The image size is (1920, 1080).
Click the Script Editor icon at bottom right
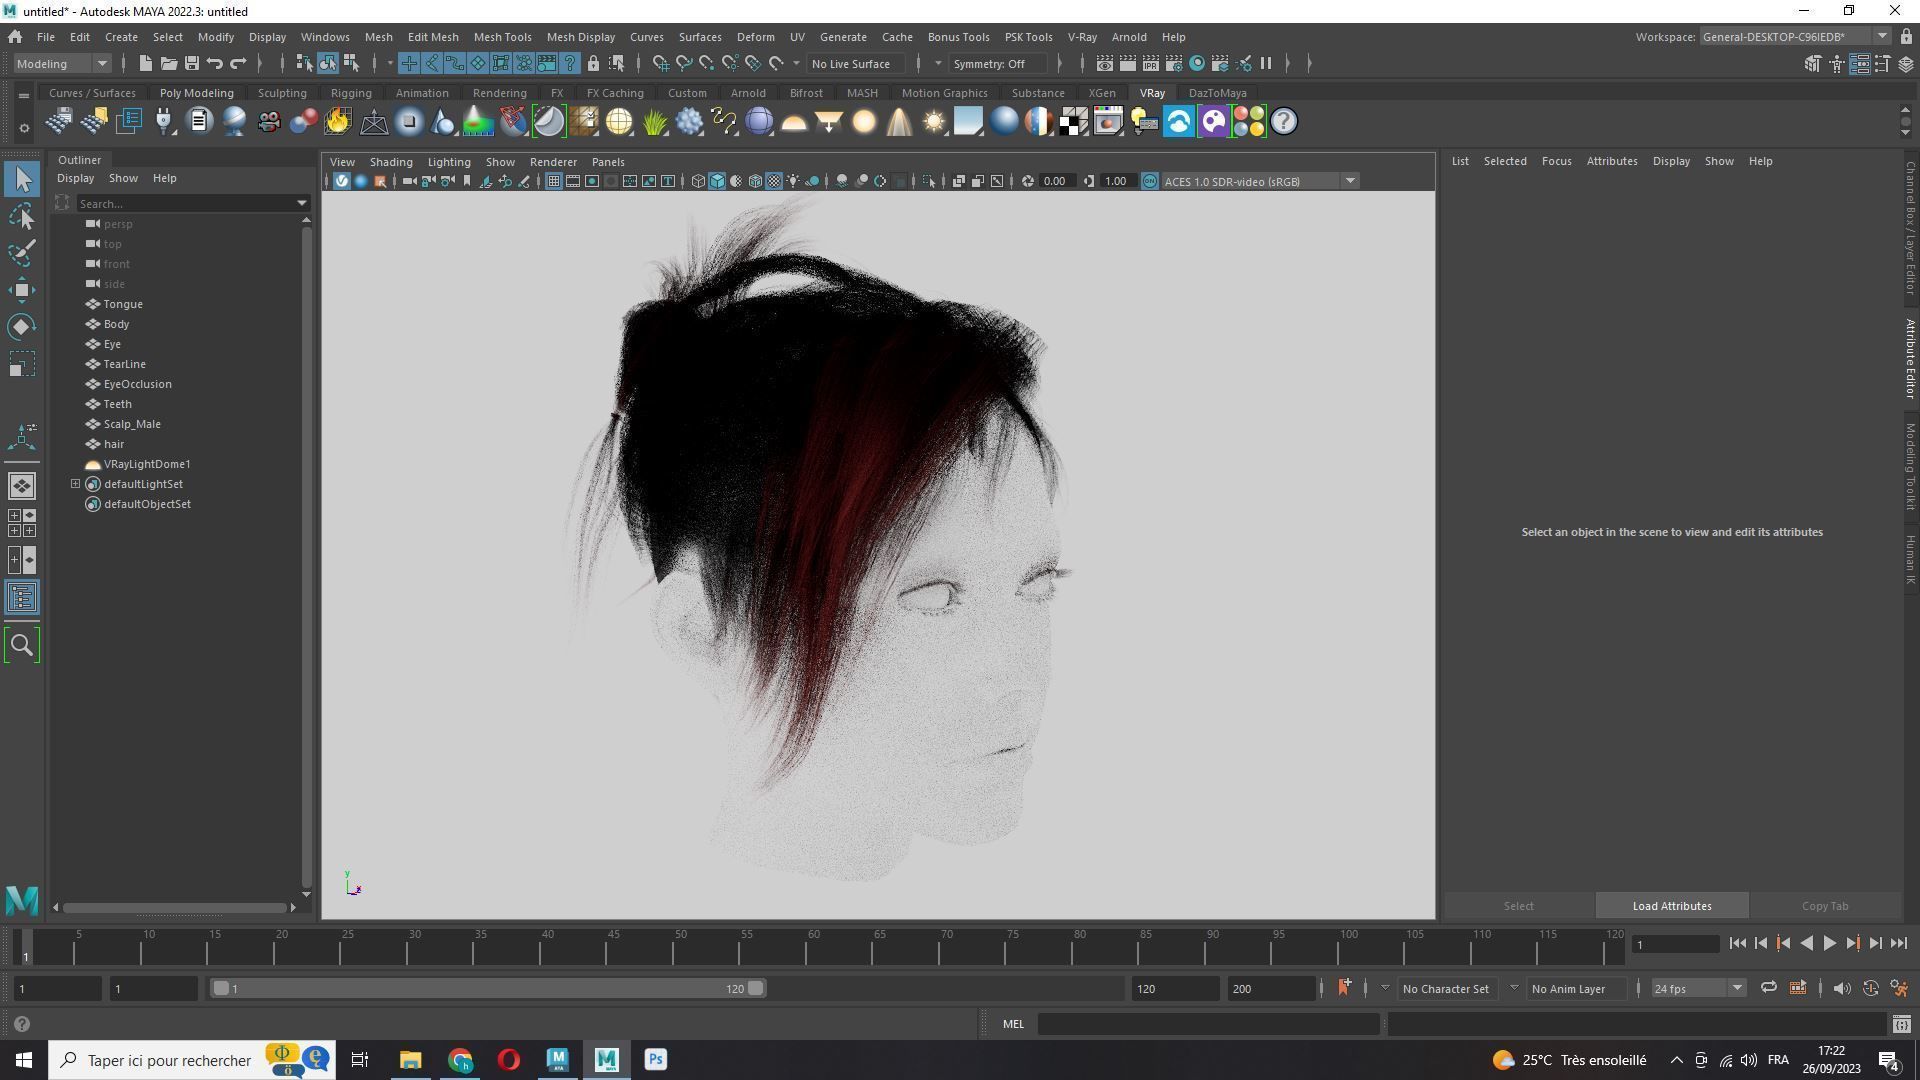coord(1901,1024)
